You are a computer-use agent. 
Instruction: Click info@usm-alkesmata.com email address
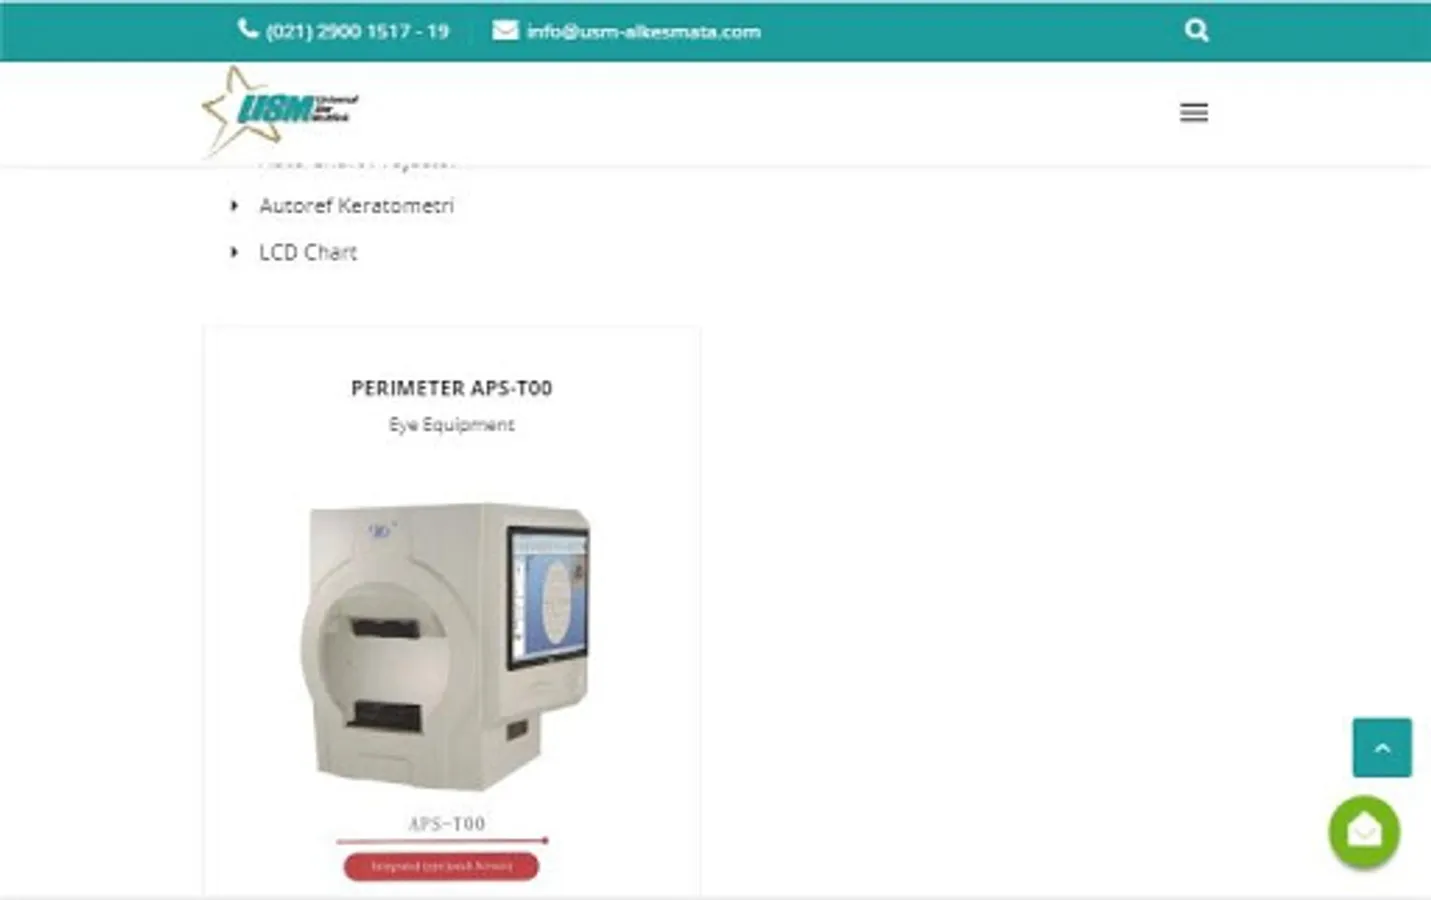pos(643,31)
